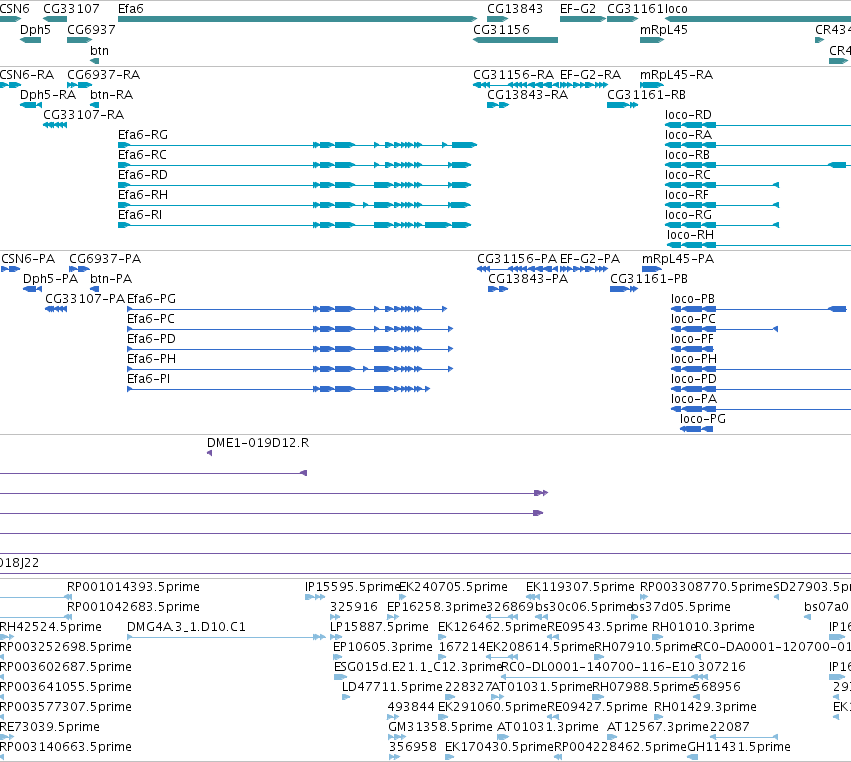Click transcript CSN6-RA
The height and width of the screenshot is (762, 851).
click(x=27, y=75)
